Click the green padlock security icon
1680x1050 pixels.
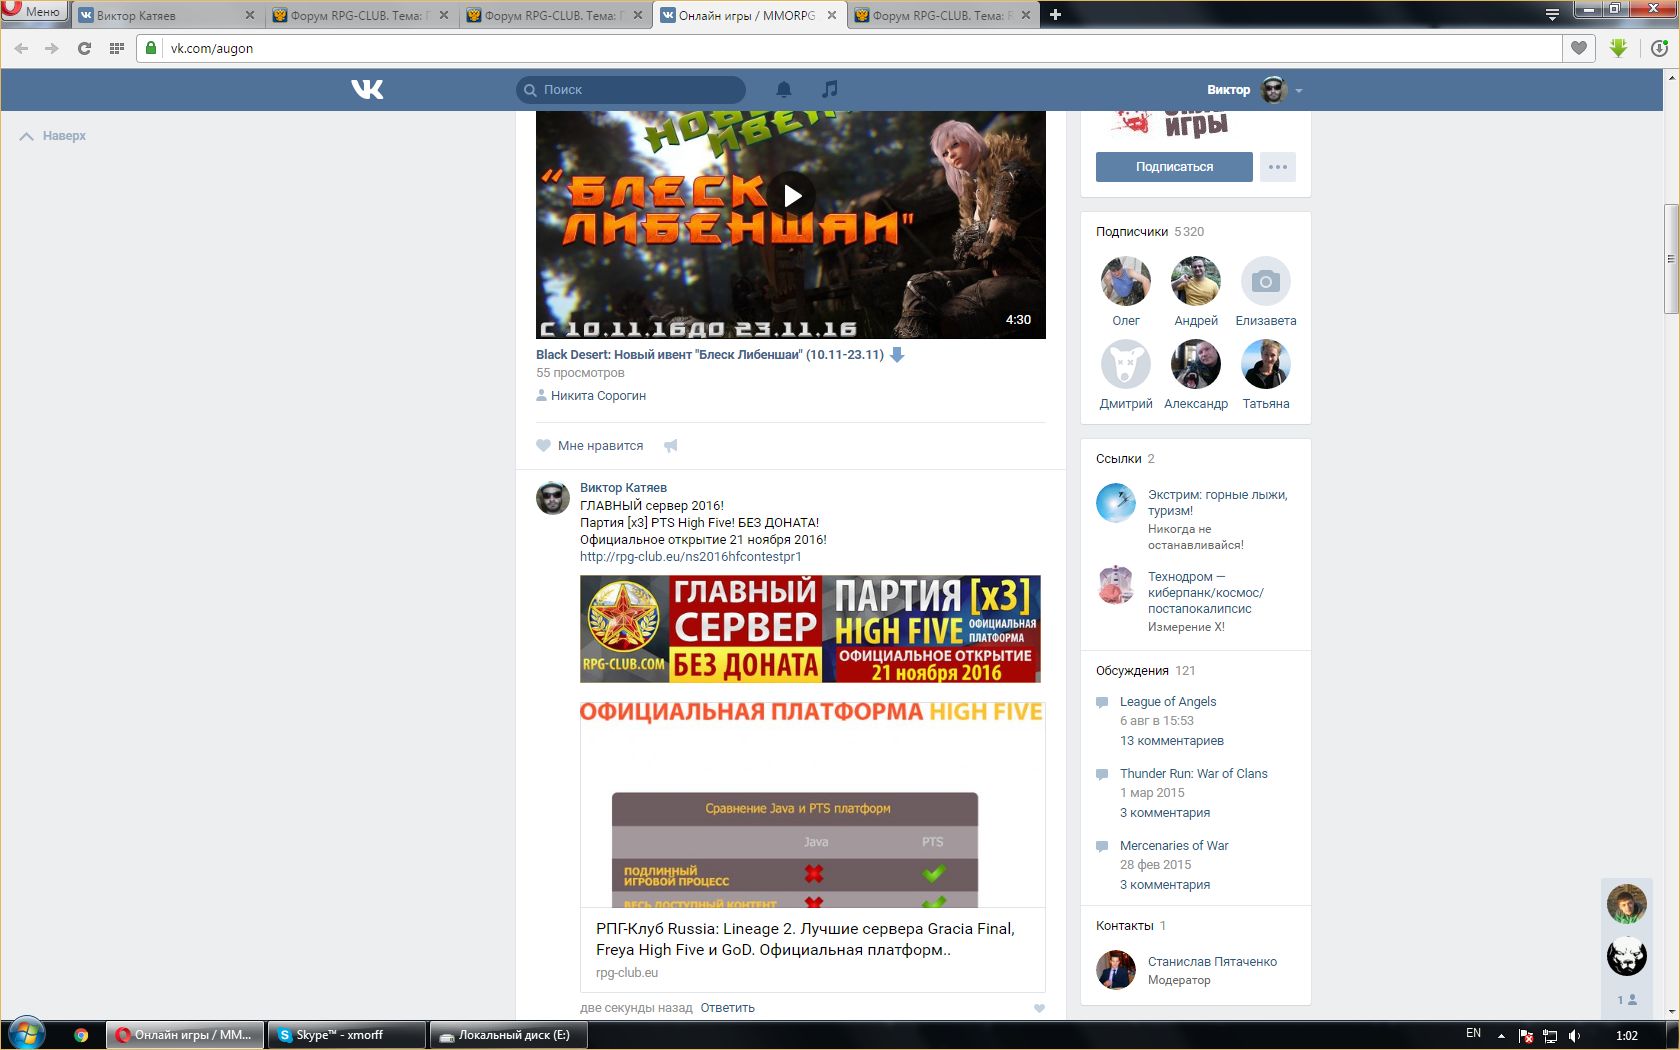151,48
